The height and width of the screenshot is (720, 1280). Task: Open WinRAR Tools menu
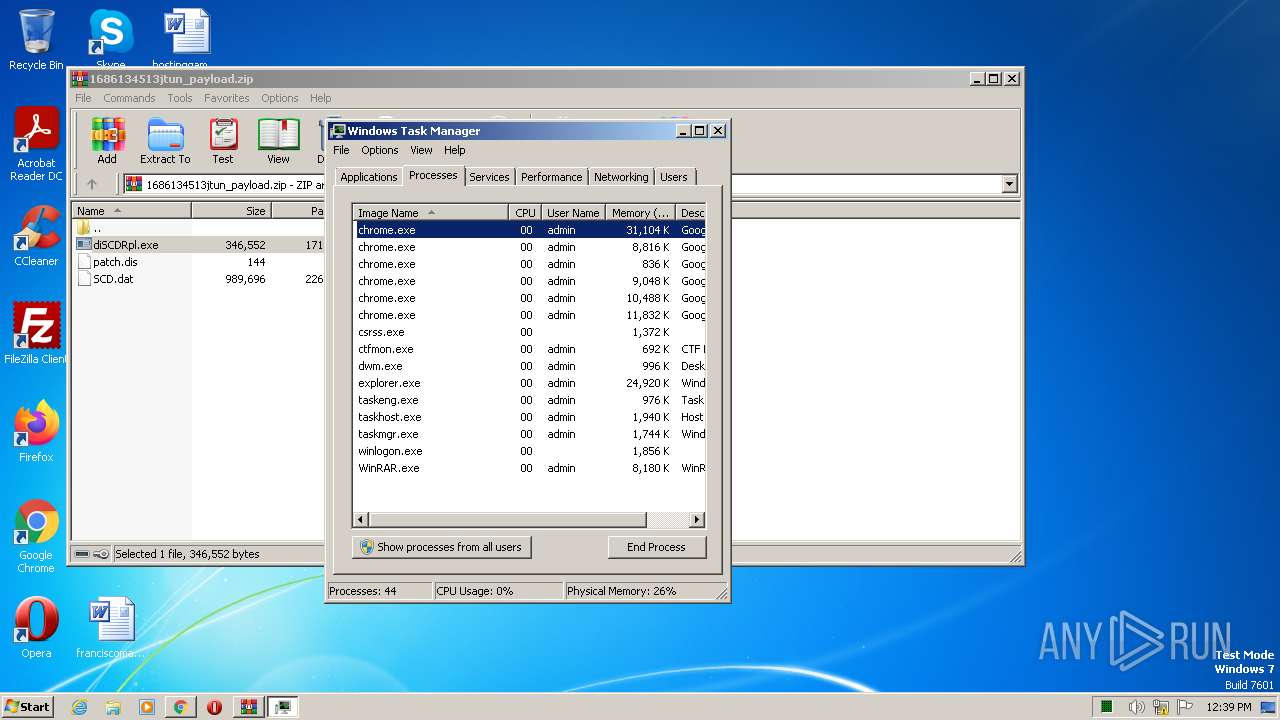click(180, 98)
